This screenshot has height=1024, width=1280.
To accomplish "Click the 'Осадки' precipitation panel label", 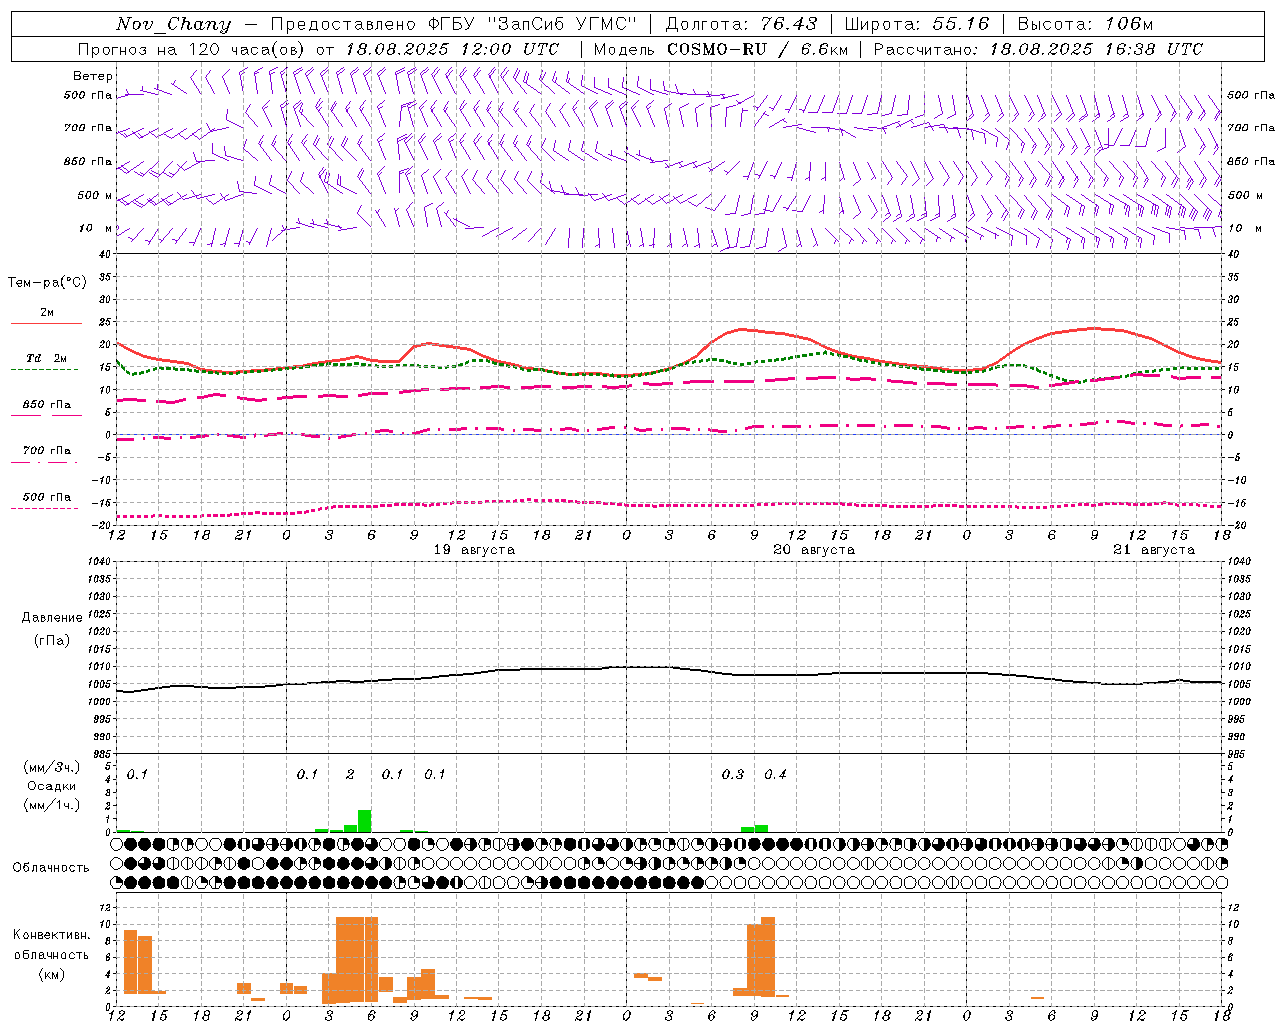I will click(51, 786).
